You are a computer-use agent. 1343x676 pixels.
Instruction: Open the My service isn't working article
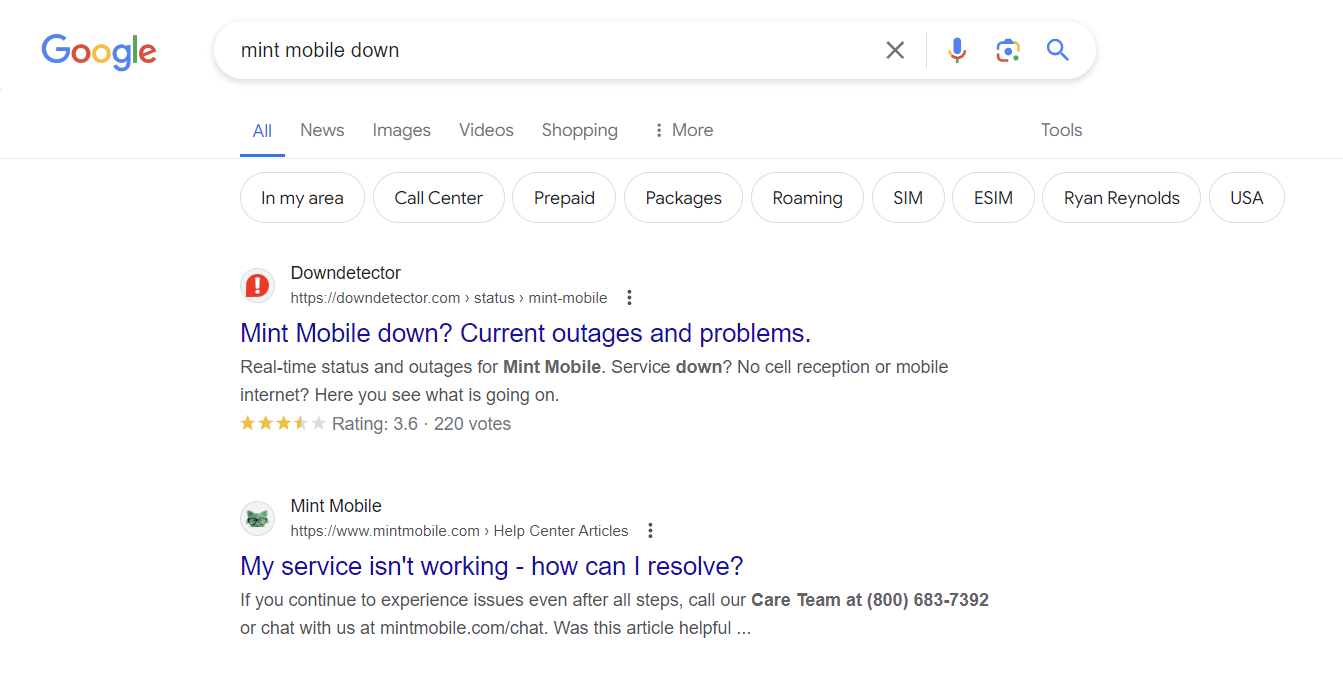tap(491, 566)
